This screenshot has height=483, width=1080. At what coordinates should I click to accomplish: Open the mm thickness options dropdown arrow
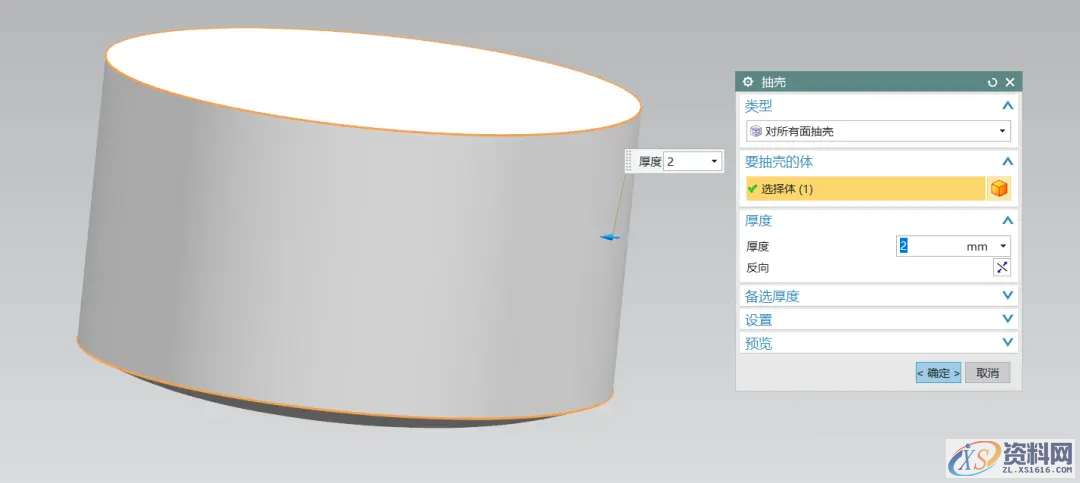(x=1003, y=246)
